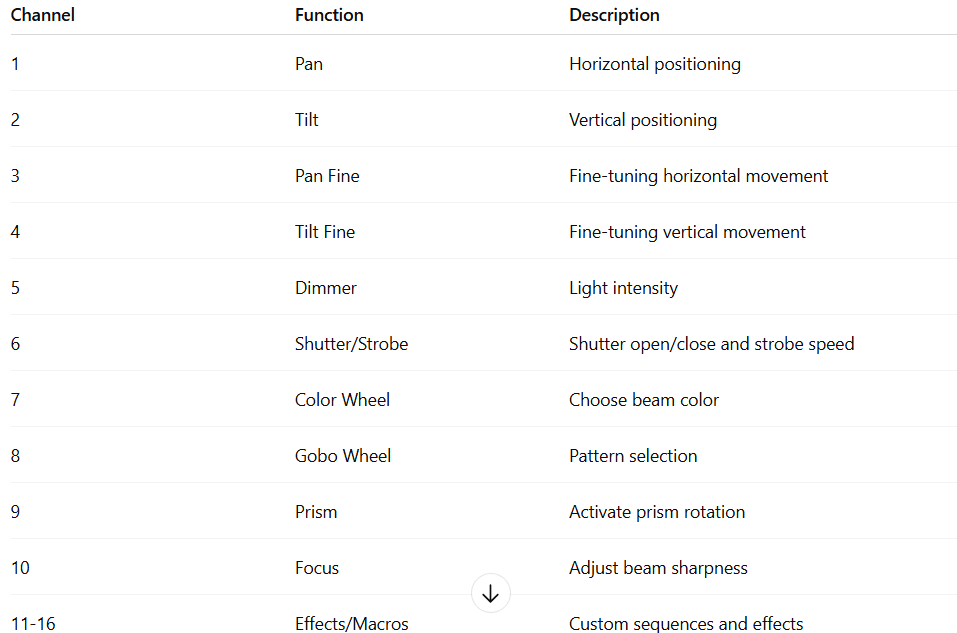
Task: Click the Shutter/Strobe cell
Action: [351, 344]
